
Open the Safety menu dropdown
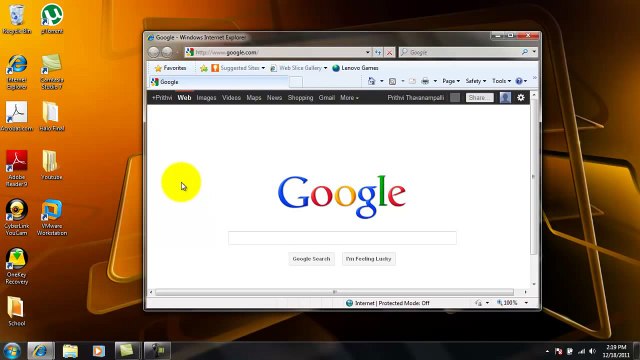pyautogui.click(x=476, y=81)
